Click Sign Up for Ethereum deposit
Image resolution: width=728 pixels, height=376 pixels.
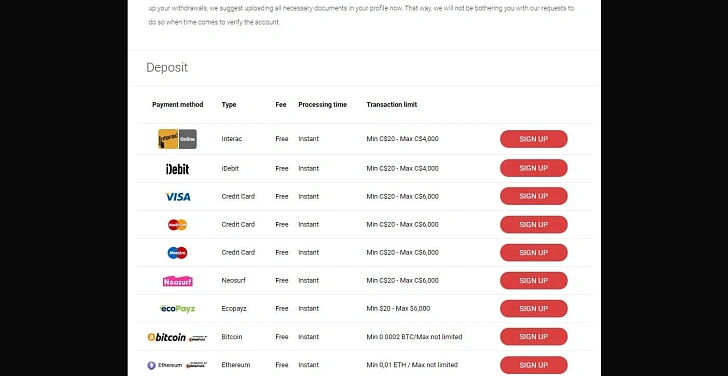point(533,365)
